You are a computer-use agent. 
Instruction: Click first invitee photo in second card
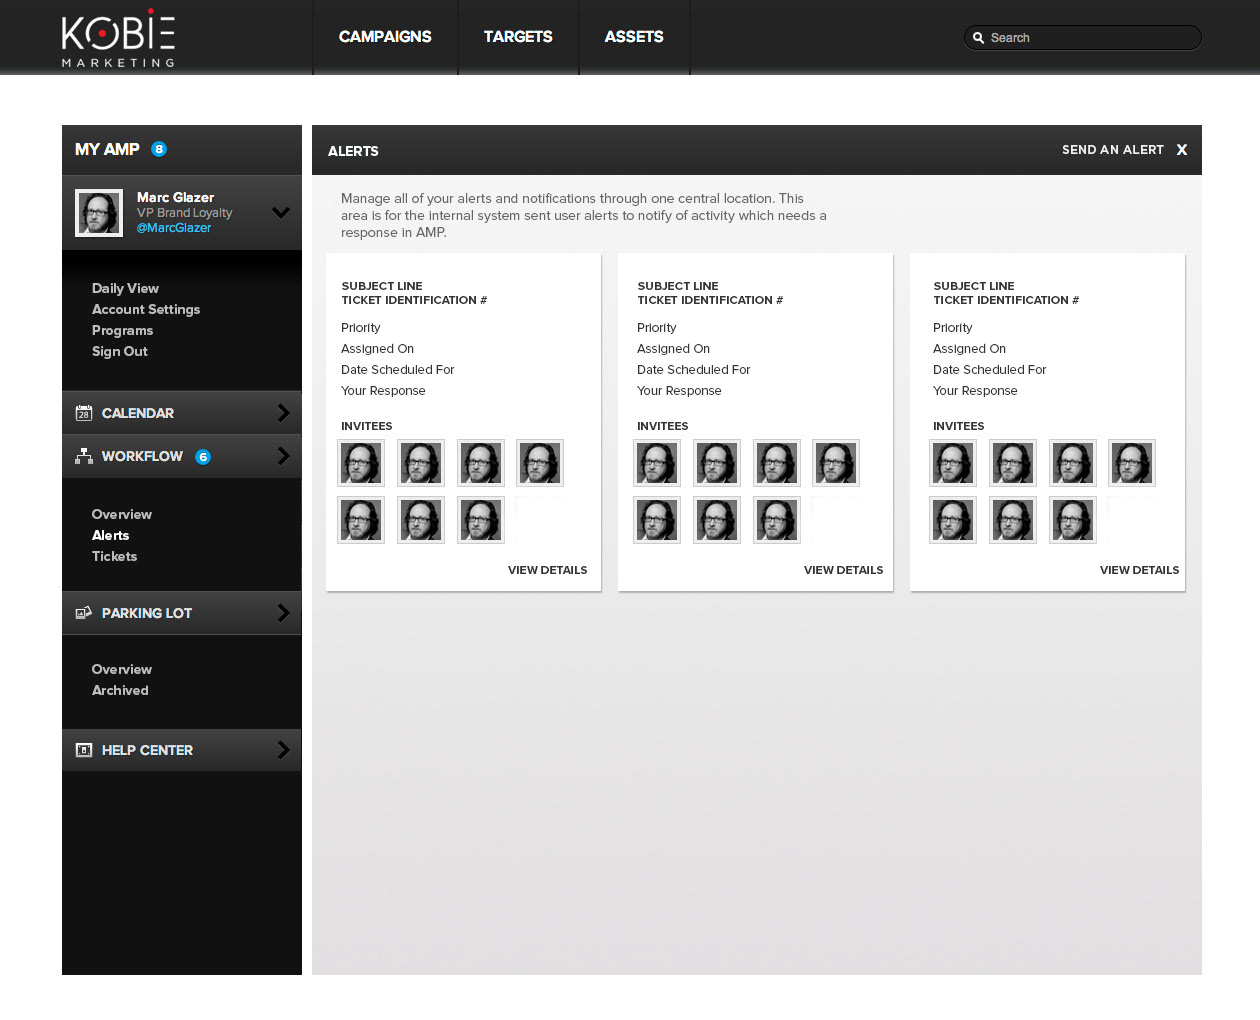pyautogui.click(x=657, y=463)
